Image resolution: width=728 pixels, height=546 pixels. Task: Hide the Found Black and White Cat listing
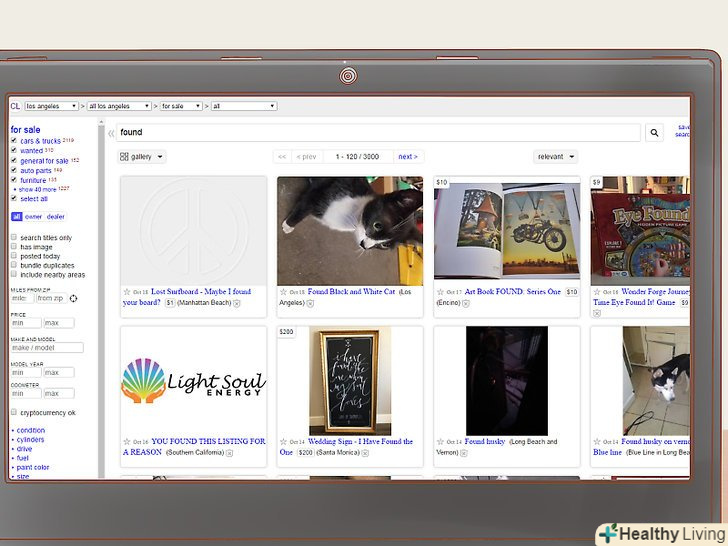[310, 303]
